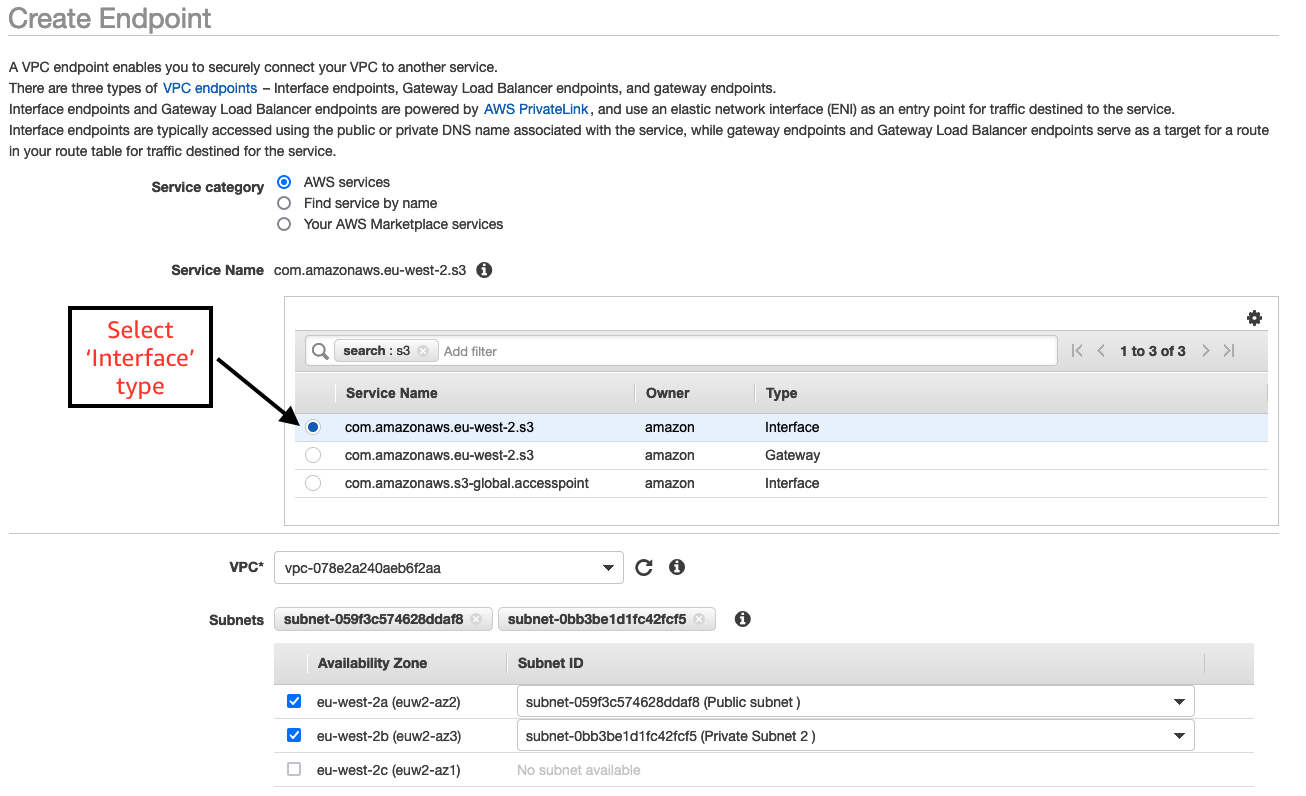Select the Find service by name option
This screenshot has width=1306, height=796.
283,203
